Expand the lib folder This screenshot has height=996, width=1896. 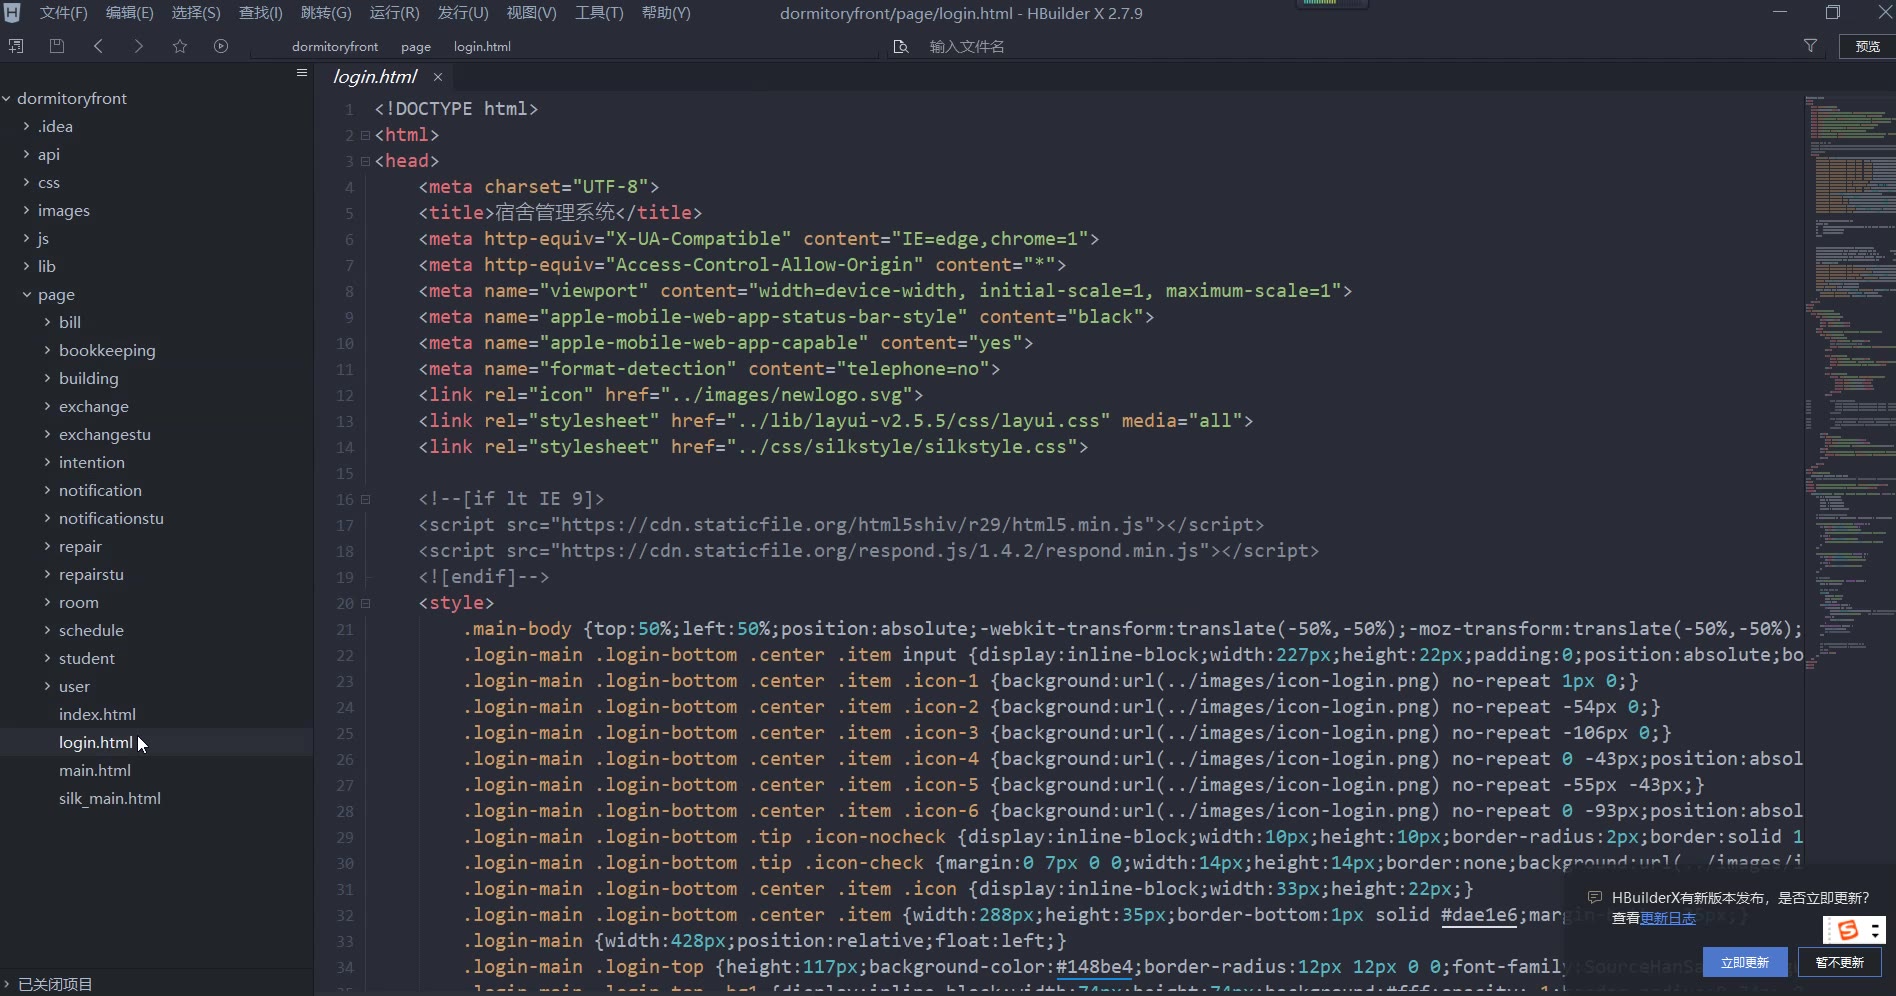(27, 266)
